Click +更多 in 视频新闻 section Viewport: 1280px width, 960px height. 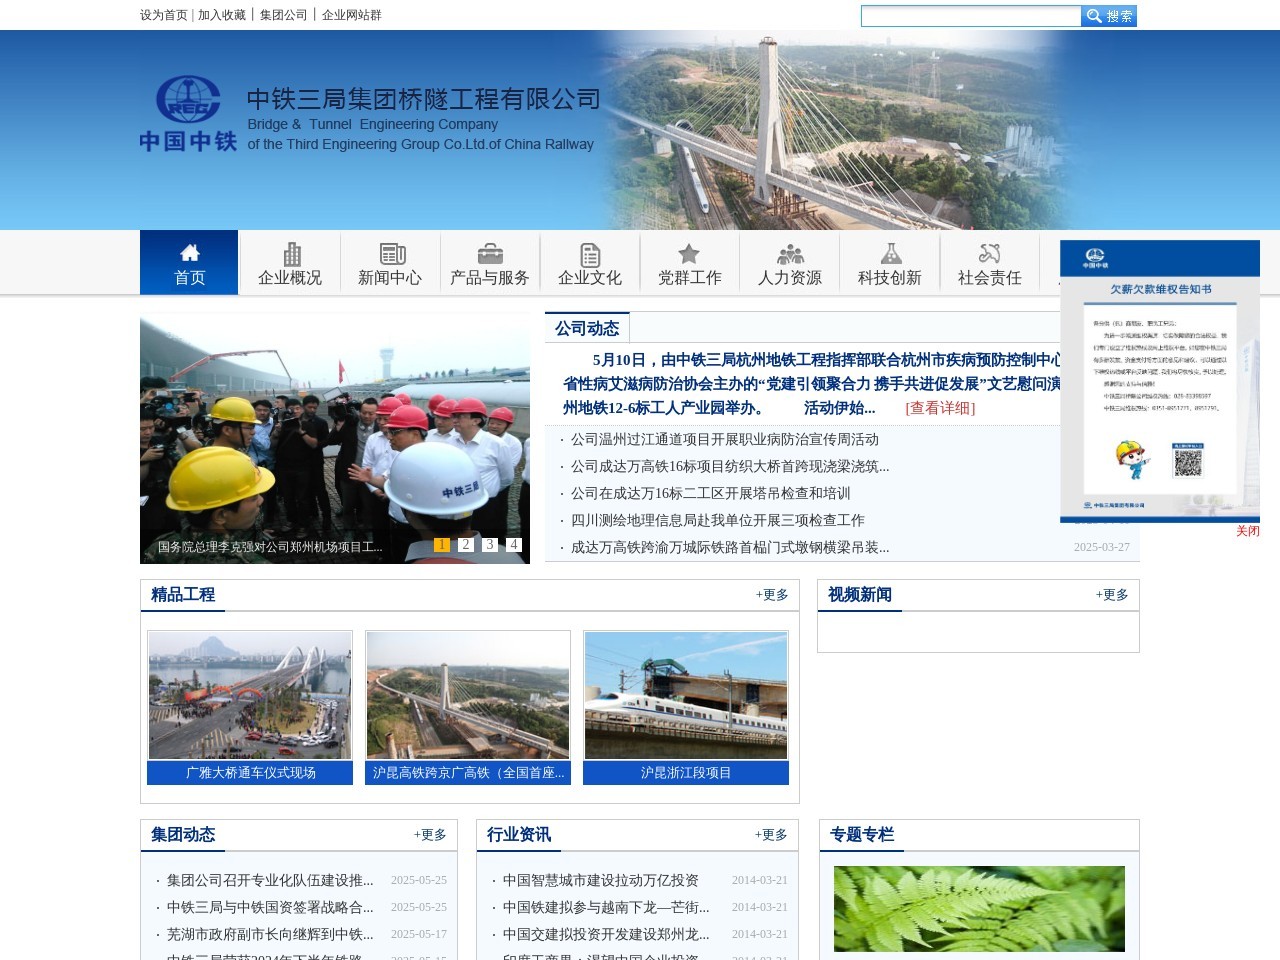1112,595
